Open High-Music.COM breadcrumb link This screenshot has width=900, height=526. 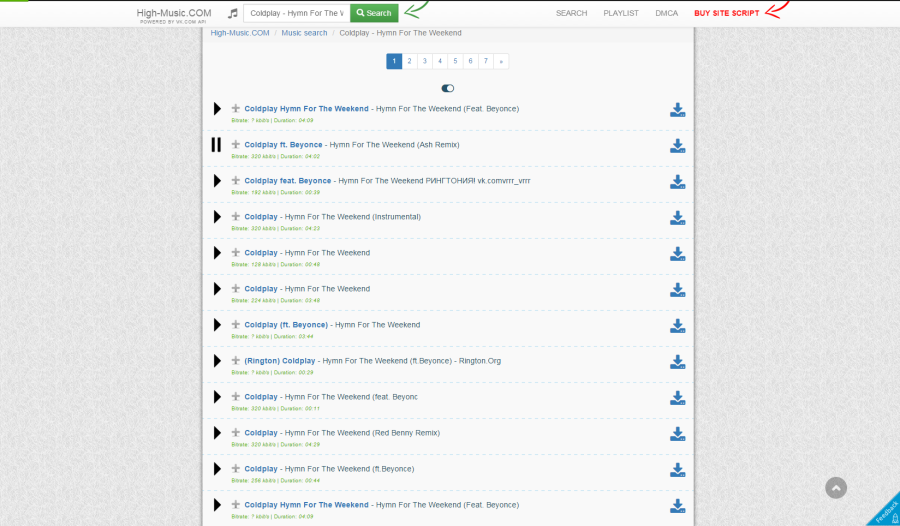[240, 33]
